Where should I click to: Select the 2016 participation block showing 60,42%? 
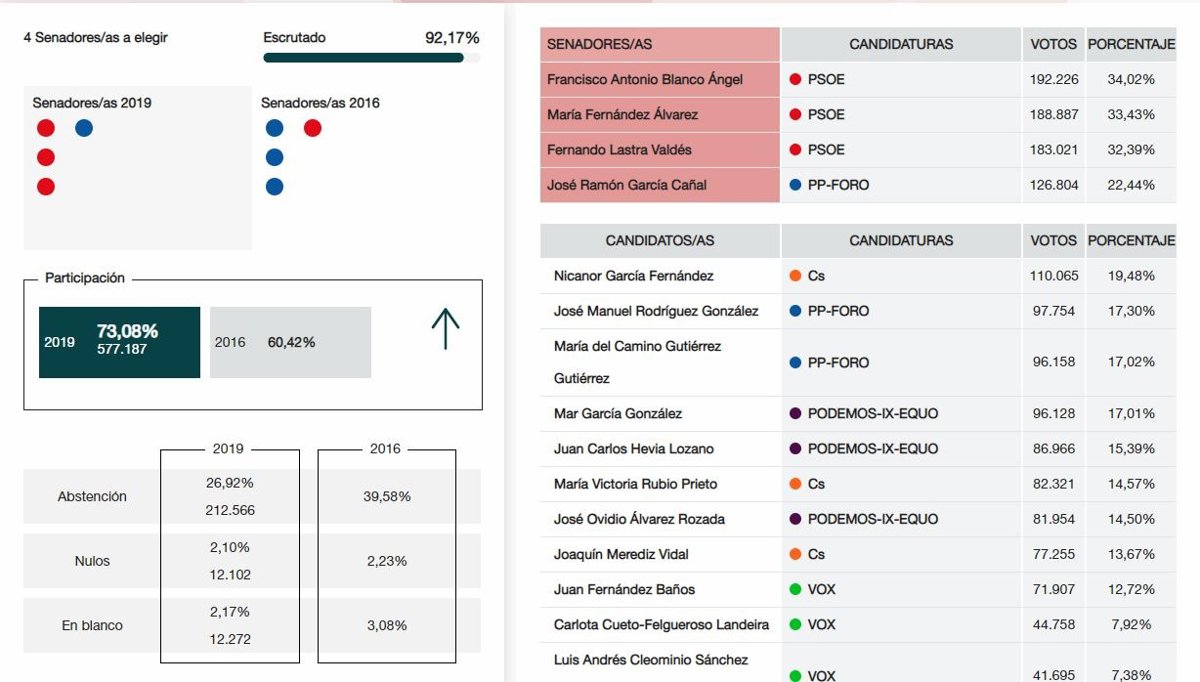tap(290, 342)
